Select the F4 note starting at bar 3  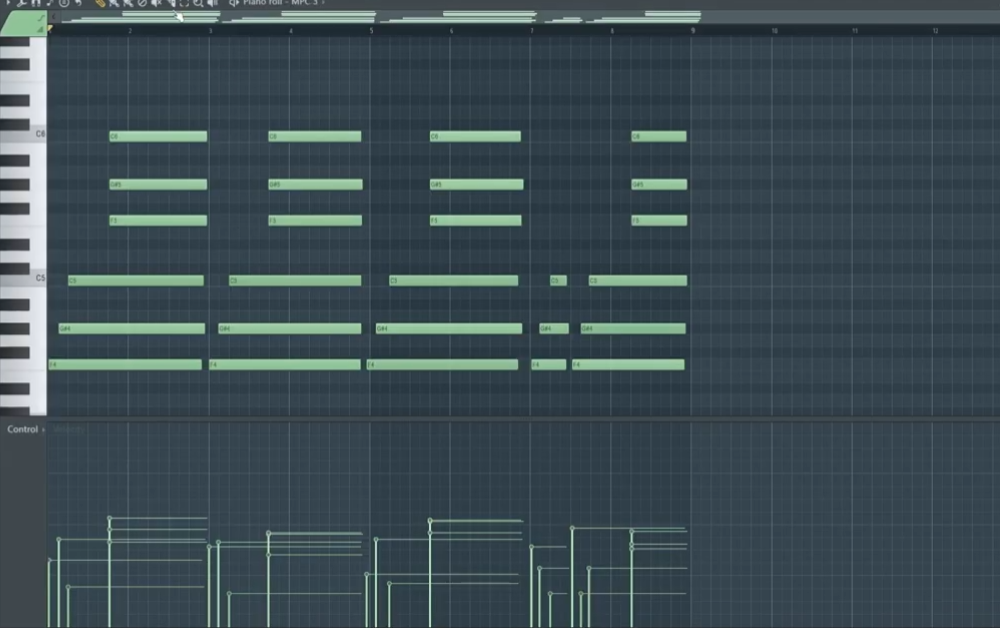coord(284,365)
